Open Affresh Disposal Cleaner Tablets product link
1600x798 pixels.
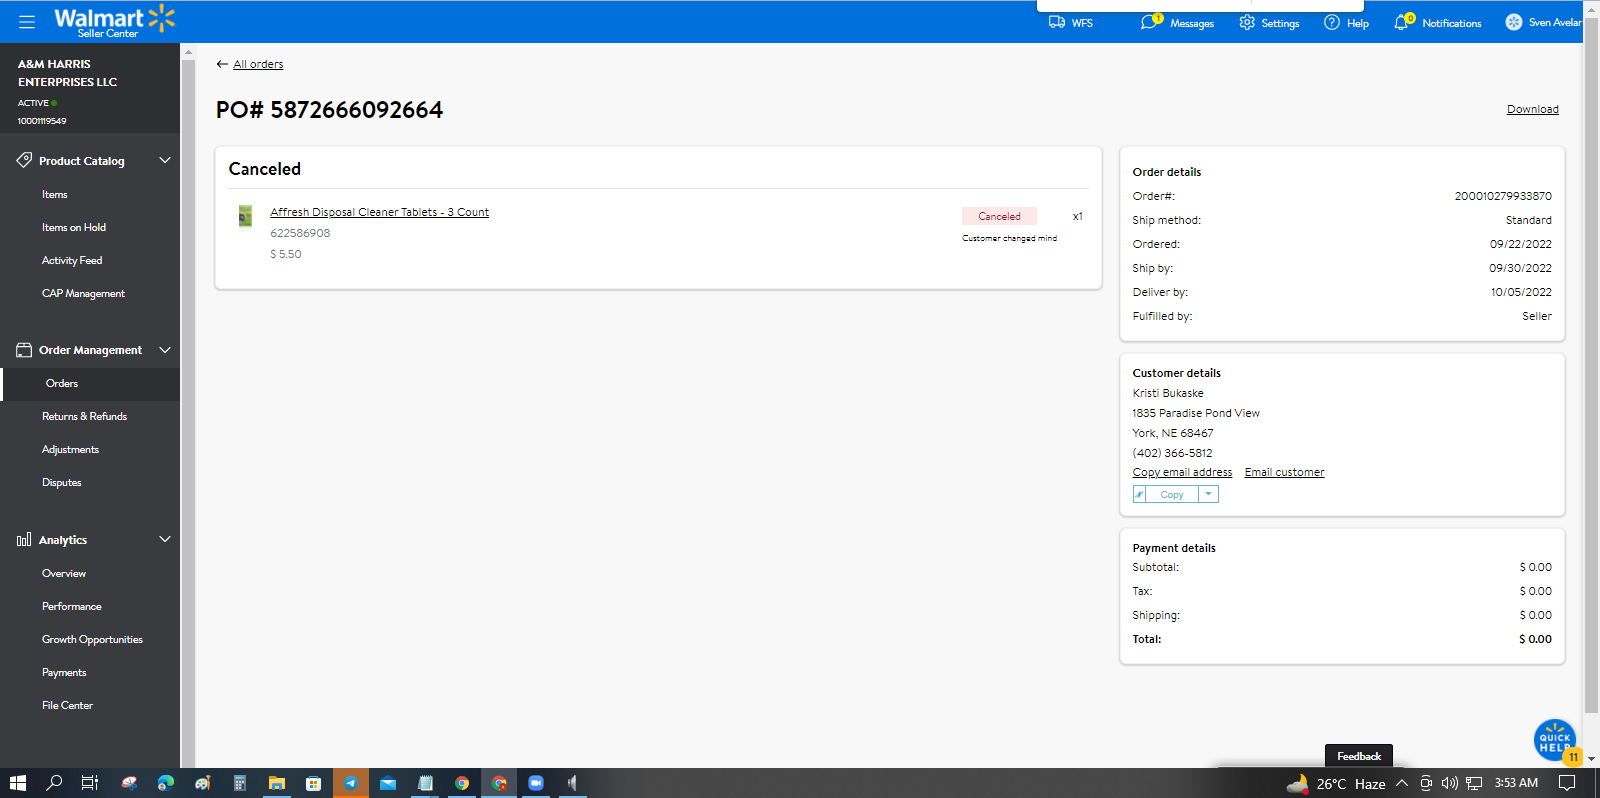[x=380, y=212]
